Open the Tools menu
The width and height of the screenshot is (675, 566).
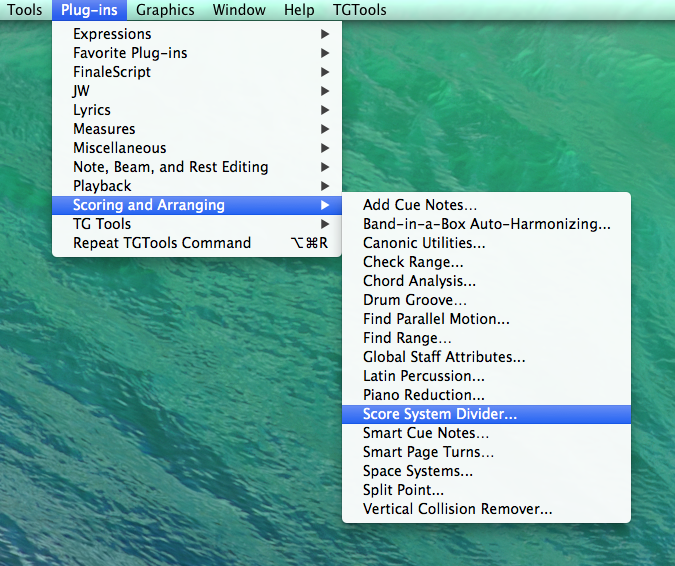point(25,10)
